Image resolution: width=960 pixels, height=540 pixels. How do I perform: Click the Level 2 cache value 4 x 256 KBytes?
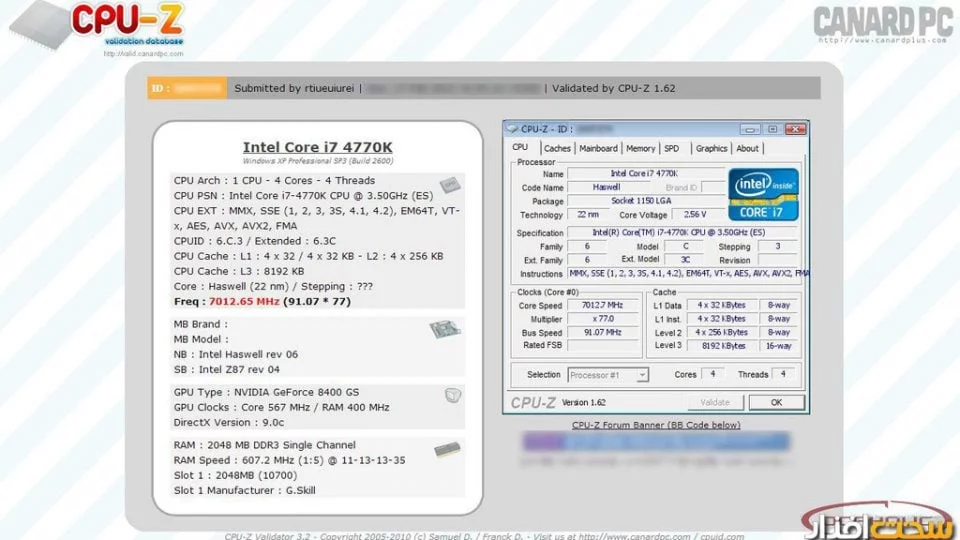coord(721,332)
